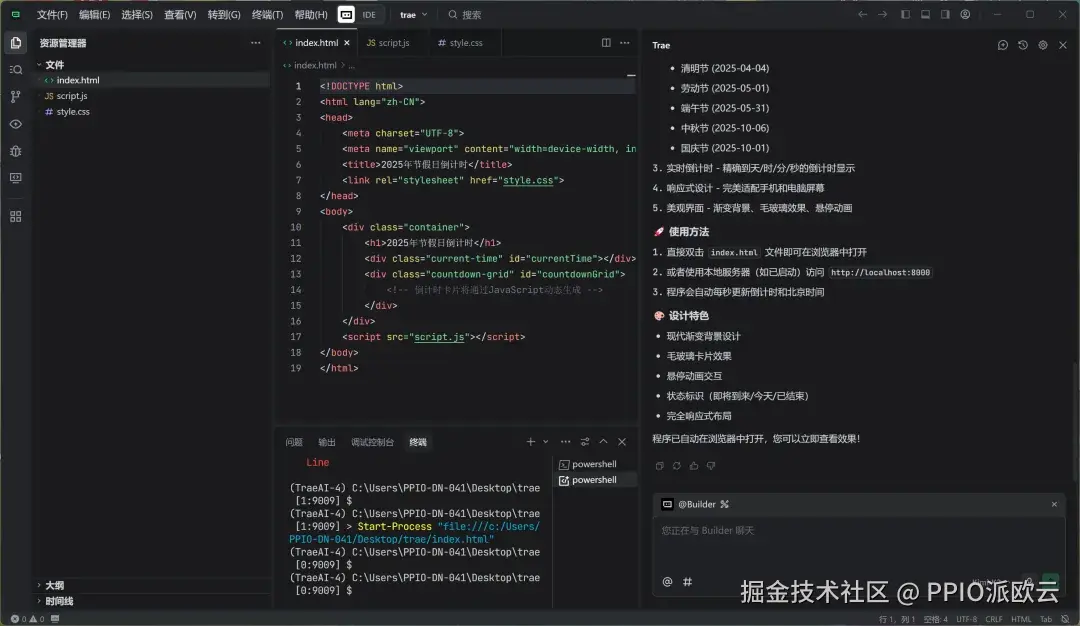Open the 文件(F) menu
1080x626 pixels.
(x=52, y=14)
